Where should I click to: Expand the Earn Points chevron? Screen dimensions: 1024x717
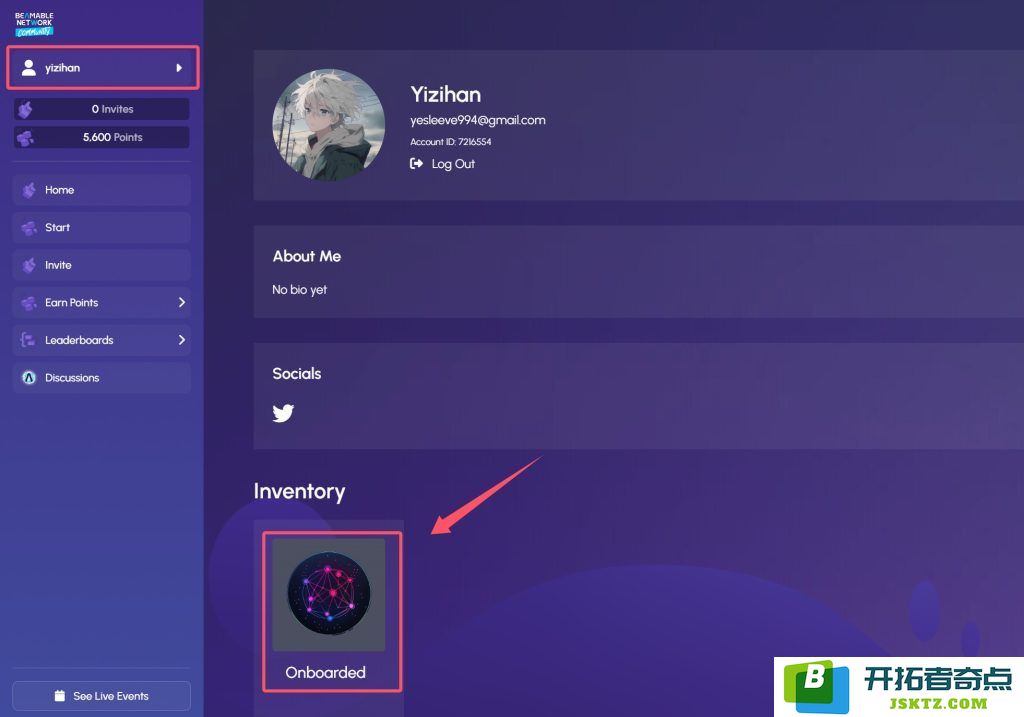[182, 302]
